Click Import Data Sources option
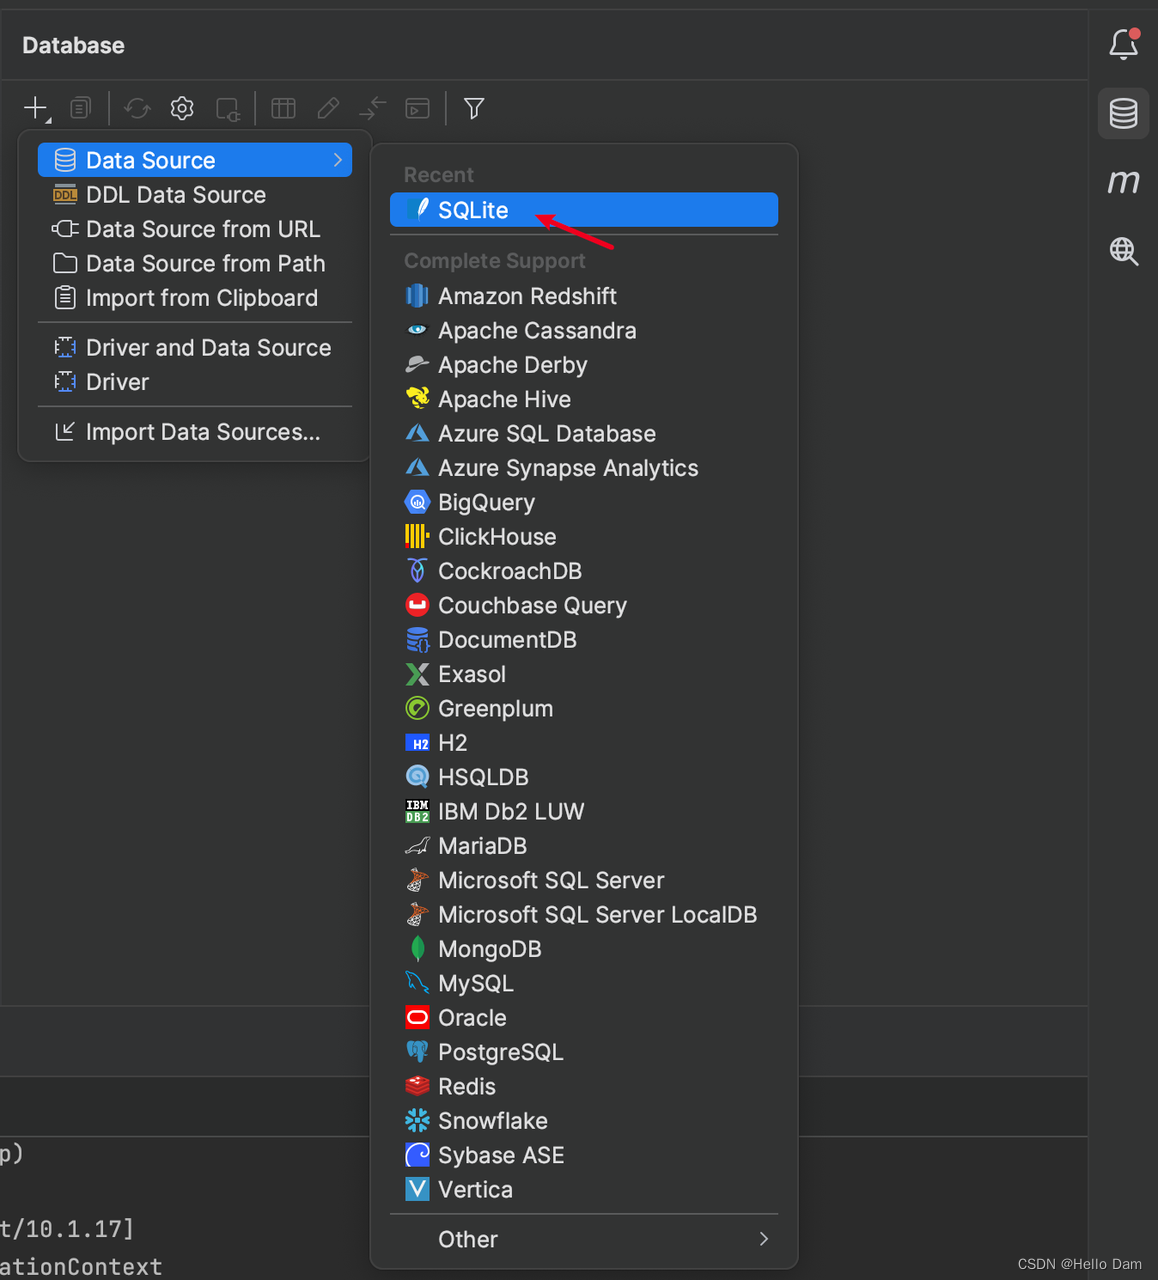The width and height of the screenshot is (1158, 1280). click(x=203, y=432)
